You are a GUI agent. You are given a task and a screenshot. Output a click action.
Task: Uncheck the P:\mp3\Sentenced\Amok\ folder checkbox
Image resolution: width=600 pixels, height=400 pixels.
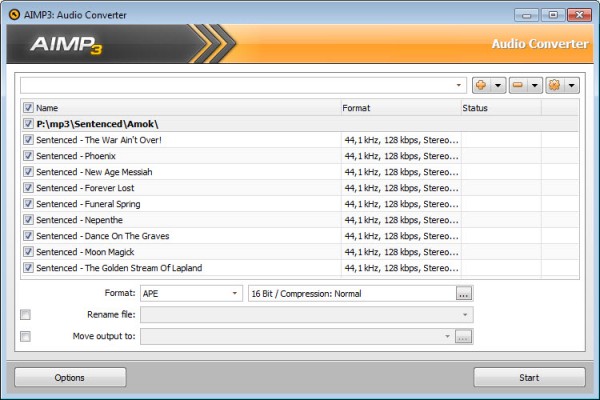click(28, 124)
